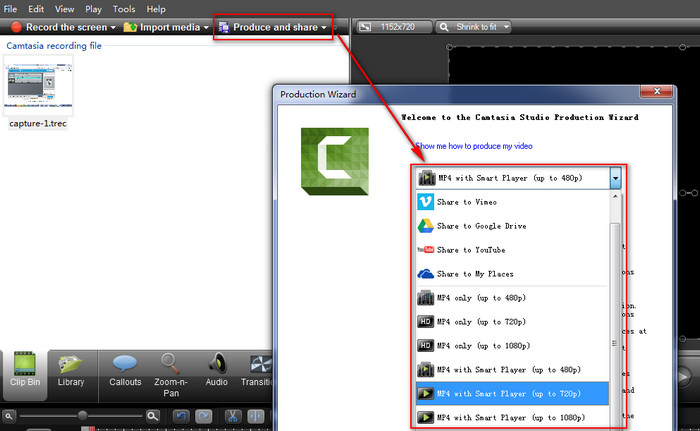700x431 pixels.
Task: Click the magnifier icon beside Shrink to fit
Action: point(444,27)
